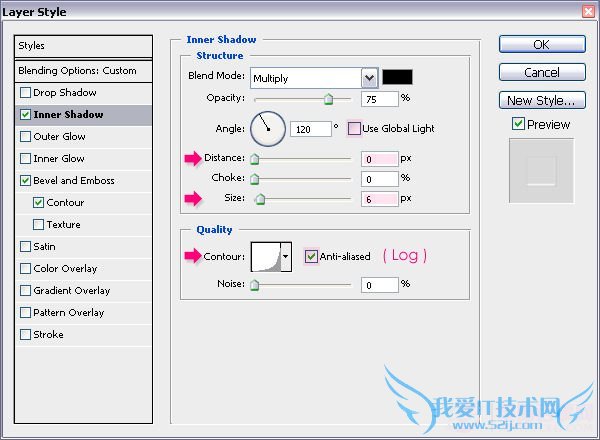Click the Size value field showing 6
The width and height of the screenshot is (600, 440).
pos(380,199)
